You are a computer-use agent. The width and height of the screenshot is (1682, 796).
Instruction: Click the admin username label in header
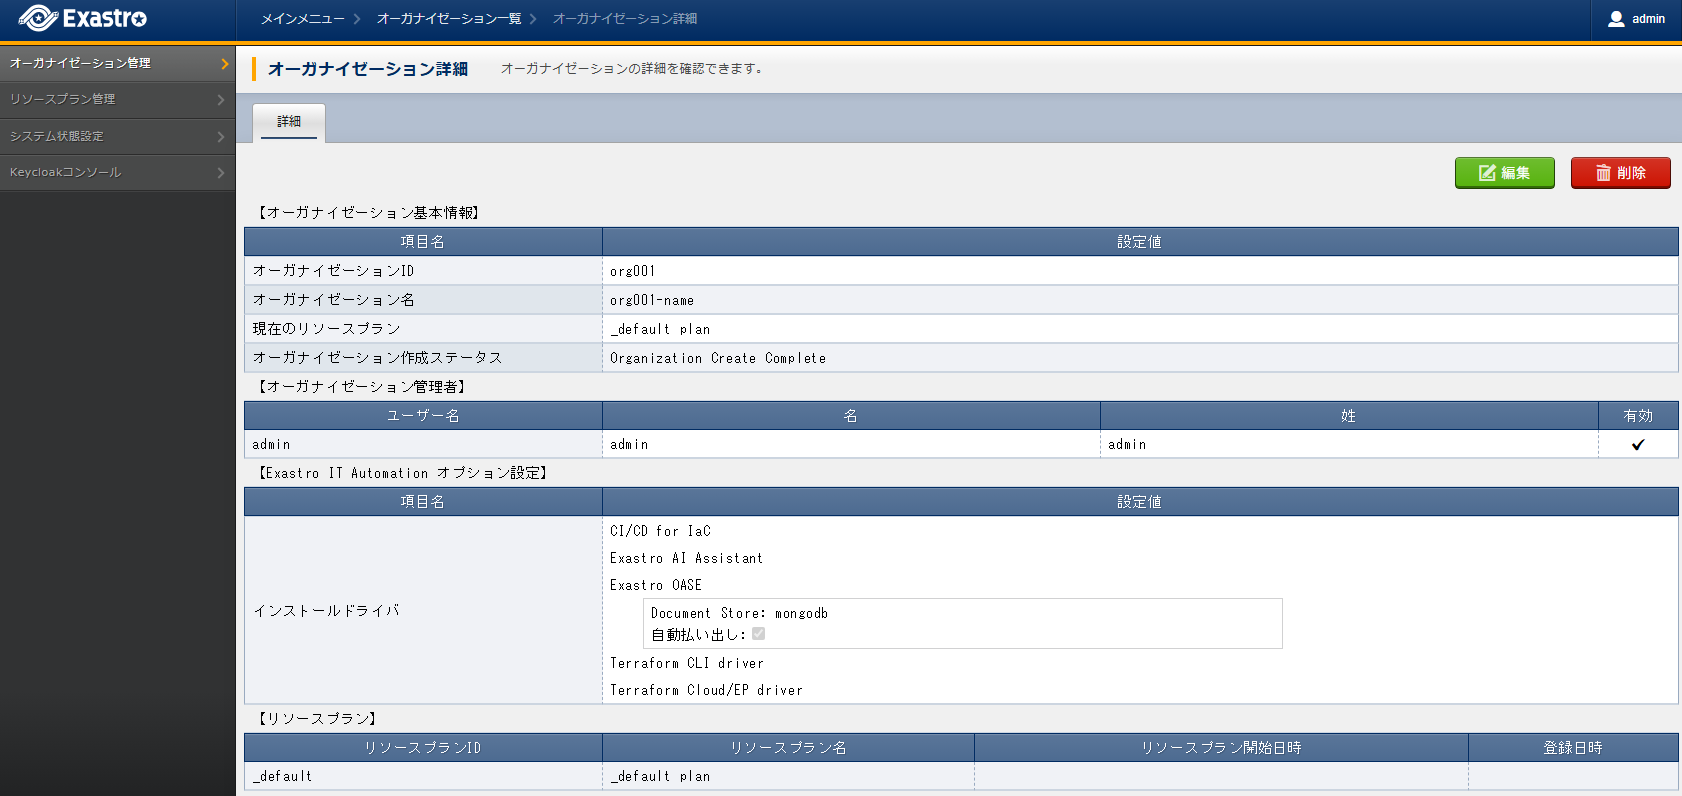tap(1648, 19)
